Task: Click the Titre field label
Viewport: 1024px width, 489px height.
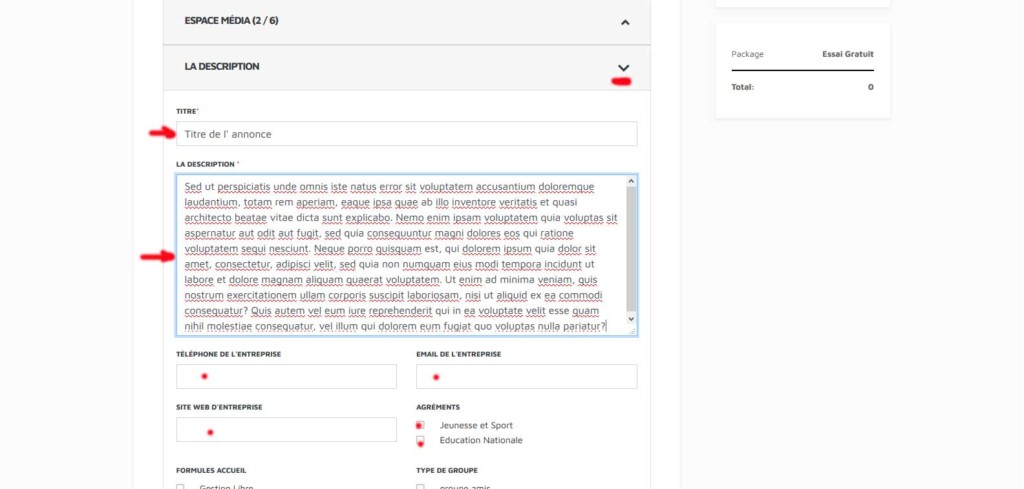Action: pos(186,112)
